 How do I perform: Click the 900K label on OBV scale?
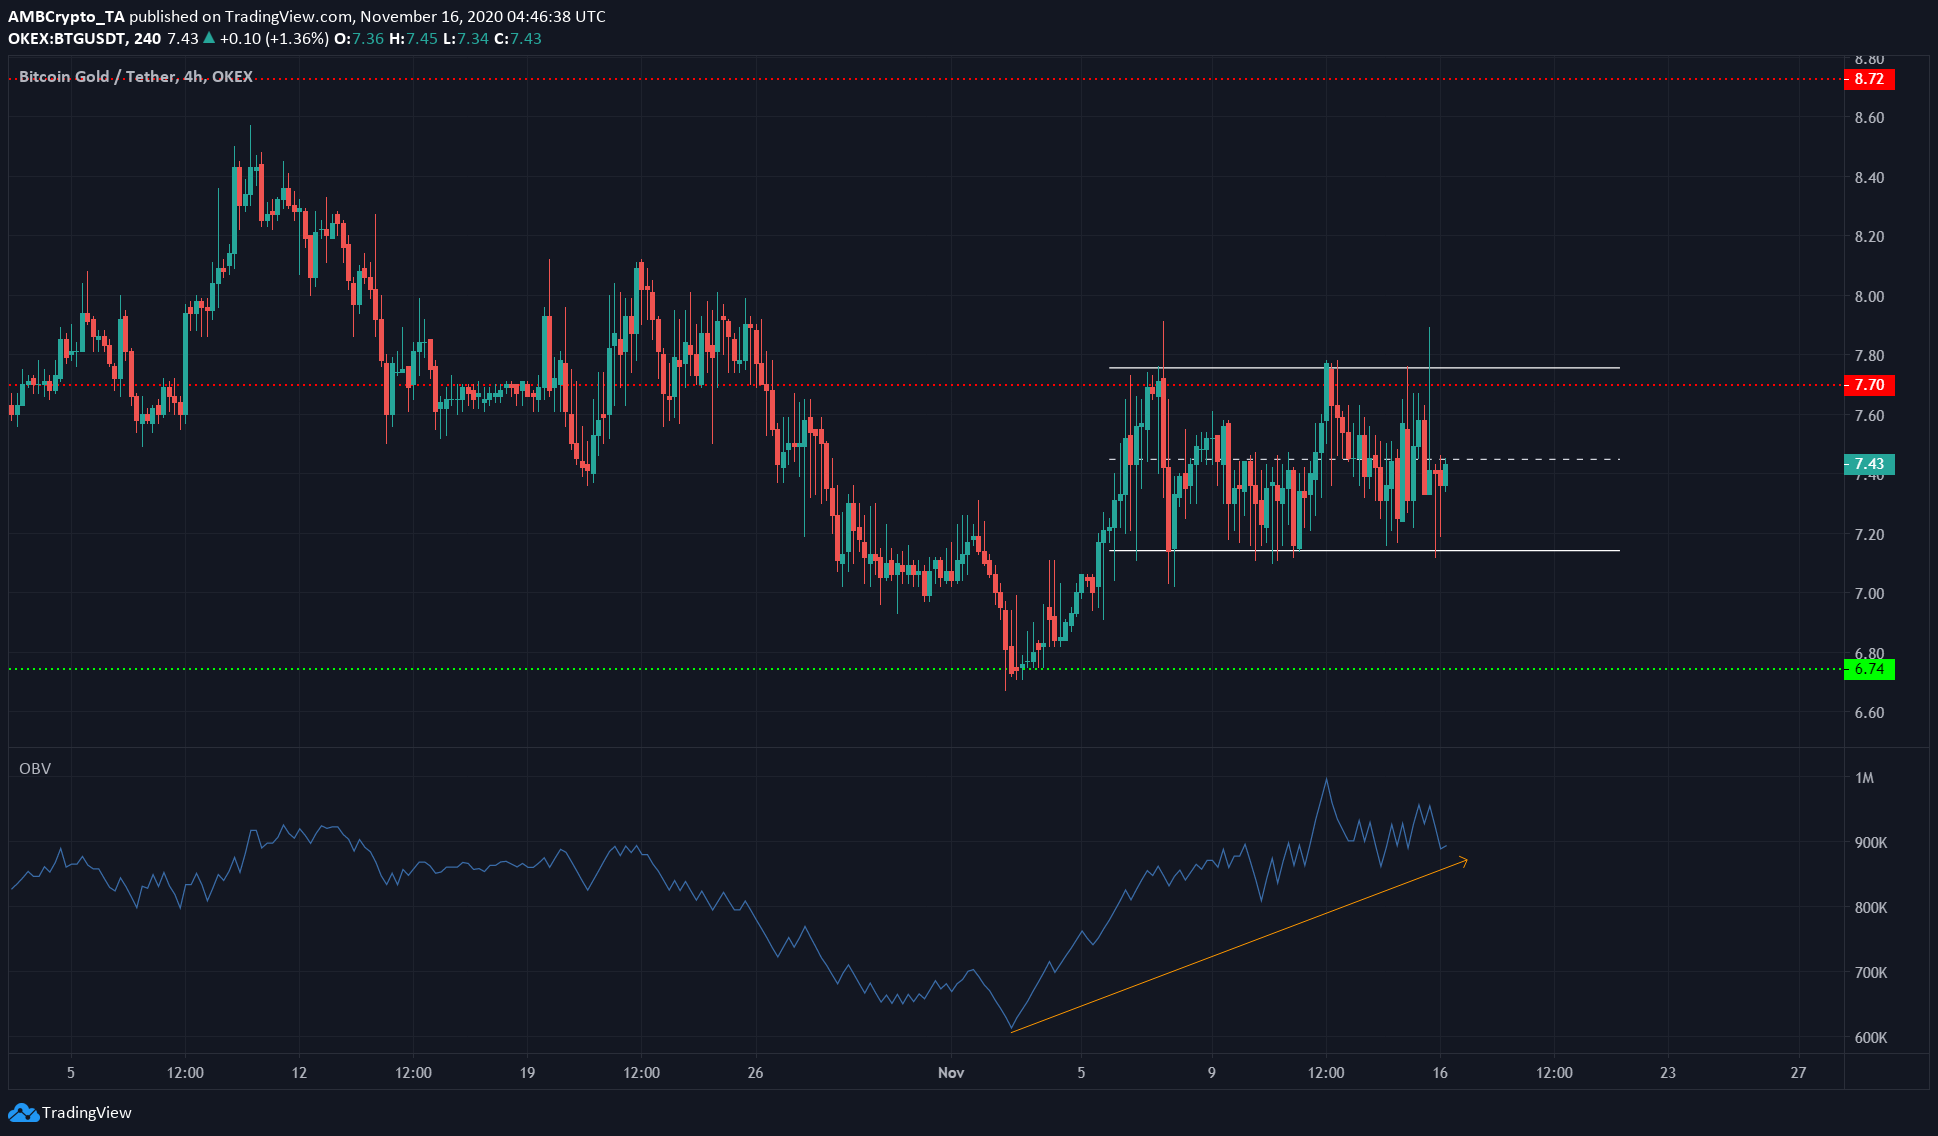[1870, 843]
